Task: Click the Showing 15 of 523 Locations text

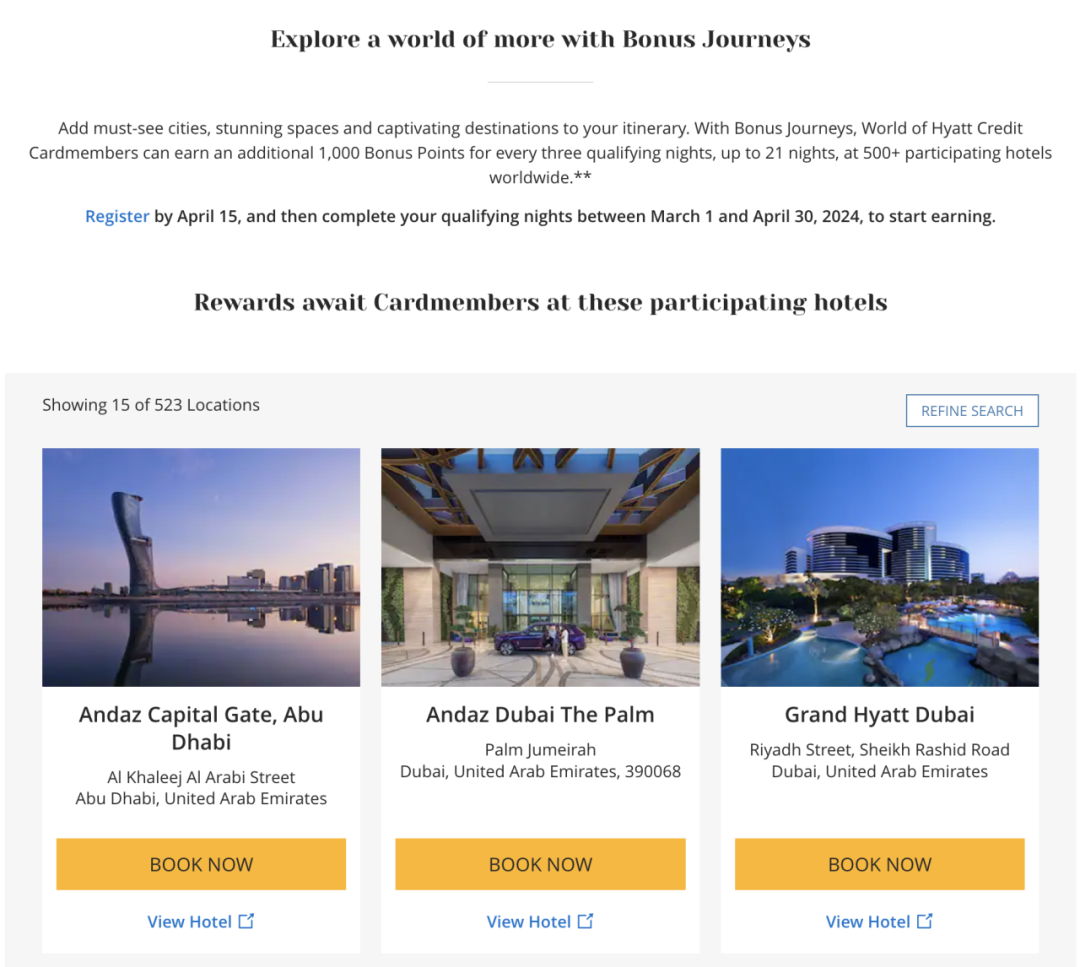Action: [151, 405]
